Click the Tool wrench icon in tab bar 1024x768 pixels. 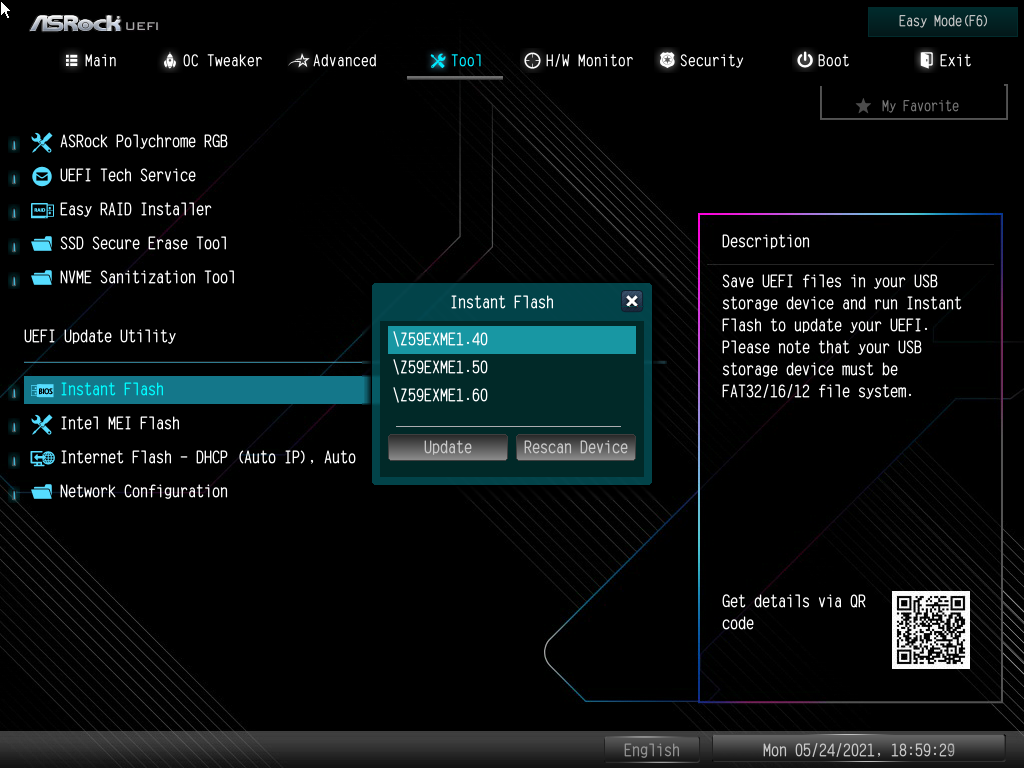pyautogui.click(x=438, y=61)
